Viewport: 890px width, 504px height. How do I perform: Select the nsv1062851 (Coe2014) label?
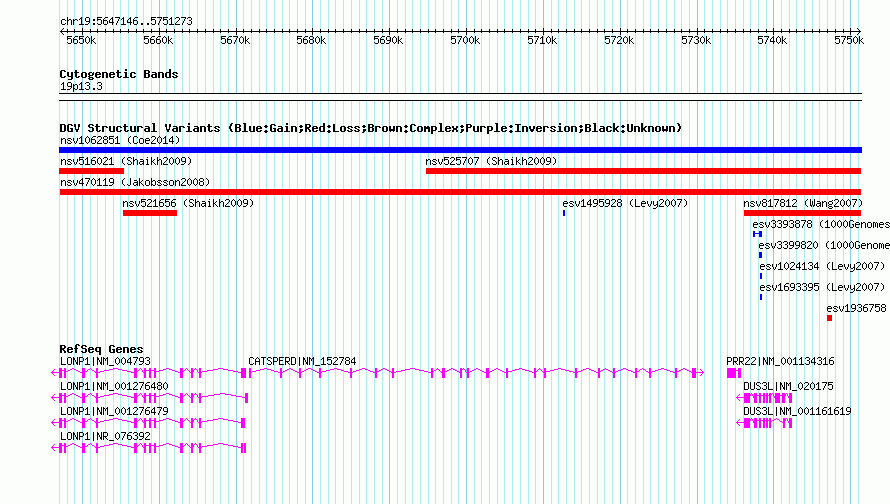[x=120, y=140]
